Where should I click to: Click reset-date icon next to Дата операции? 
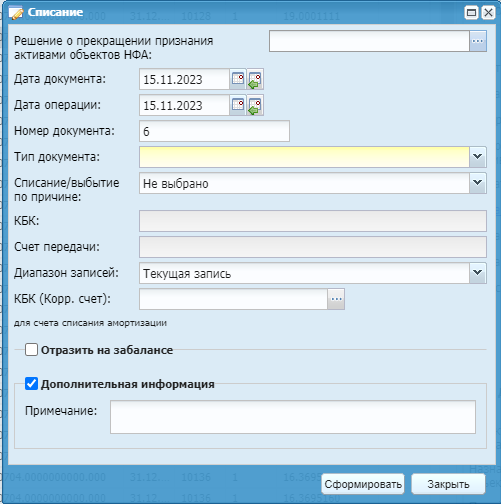[255, 105]
